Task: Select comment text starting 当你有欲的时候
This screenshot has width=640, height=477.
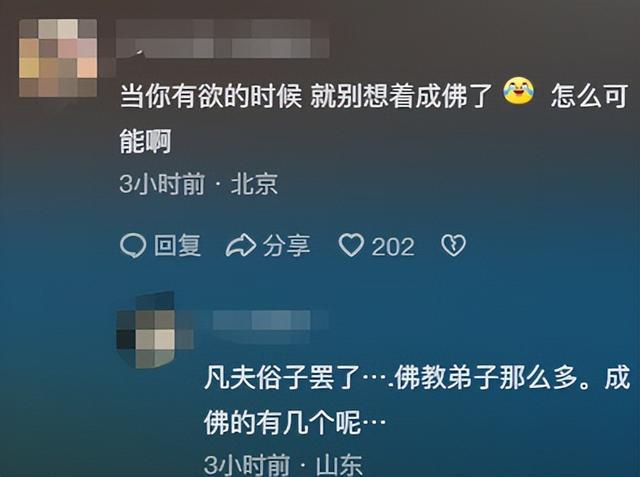Action: (x=374, y=119)
